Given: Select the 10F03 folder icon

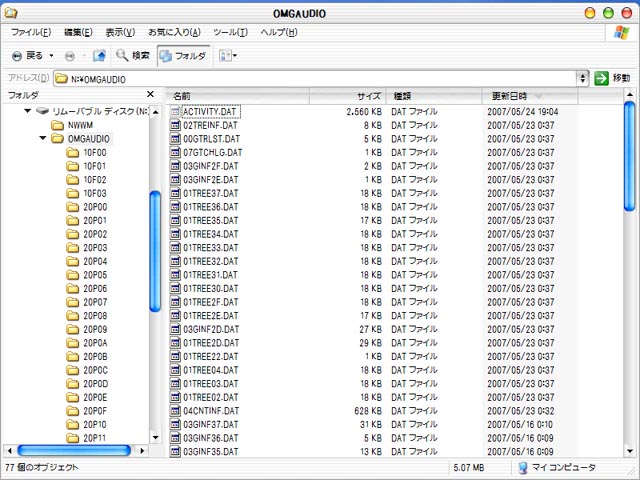Looking at the screenshot, I should coord(72,193).
